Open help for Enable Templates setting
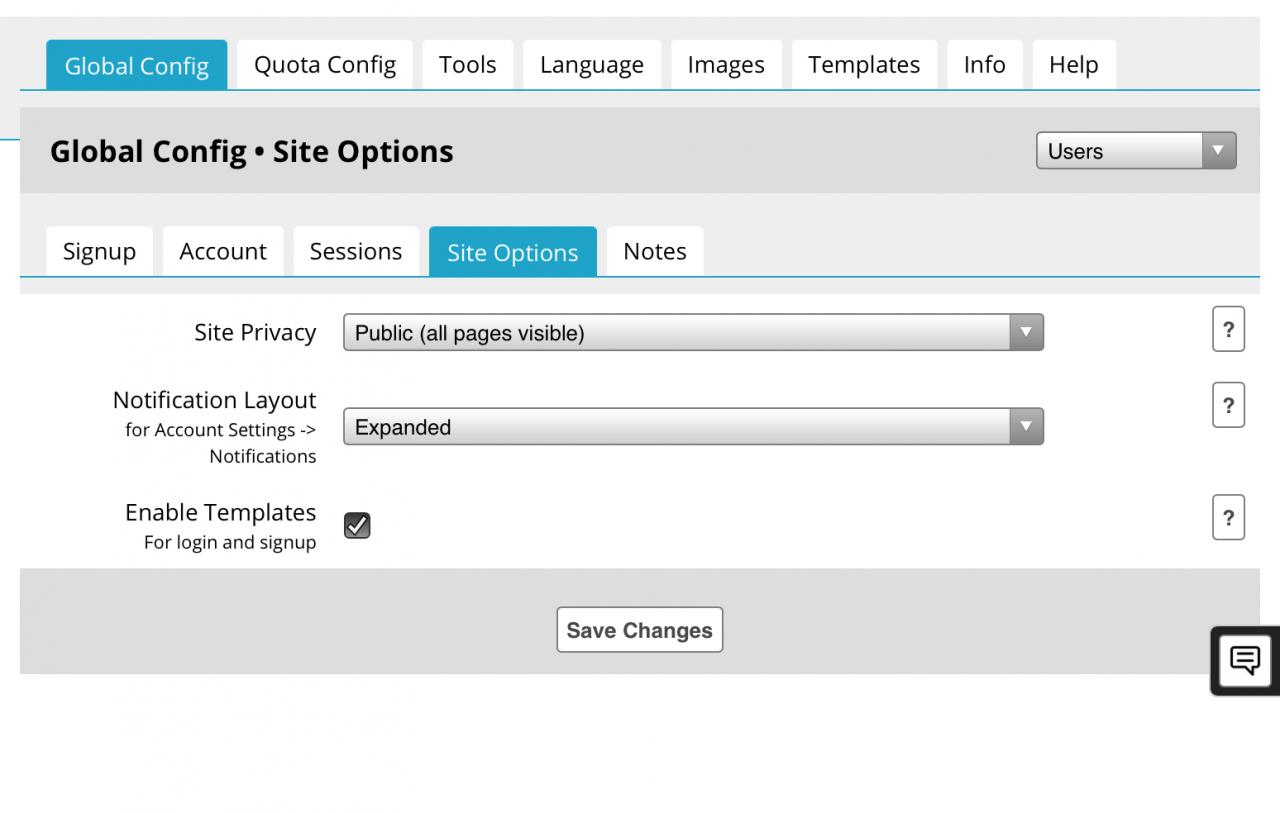 (1228, 518)
